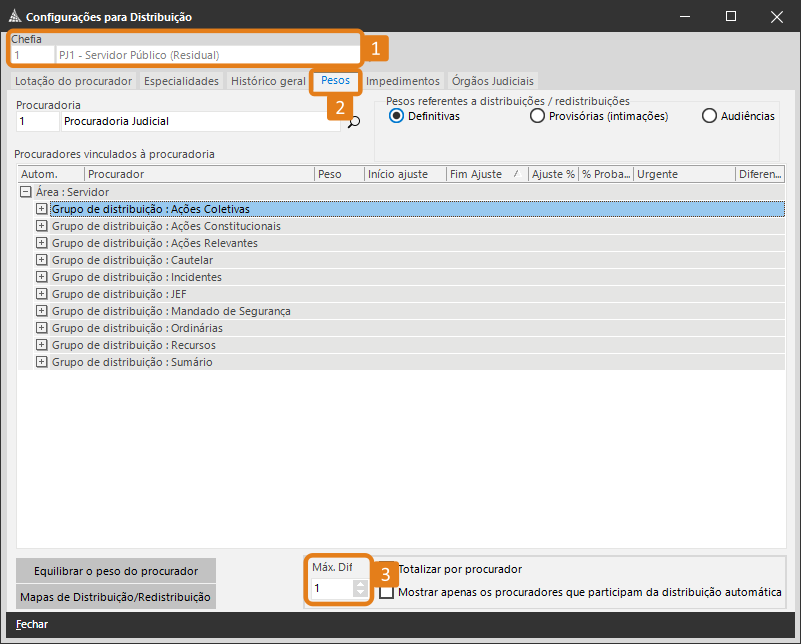801x644 pixels.
Task: Open the Especialidades tab
Action: point(181,81)
